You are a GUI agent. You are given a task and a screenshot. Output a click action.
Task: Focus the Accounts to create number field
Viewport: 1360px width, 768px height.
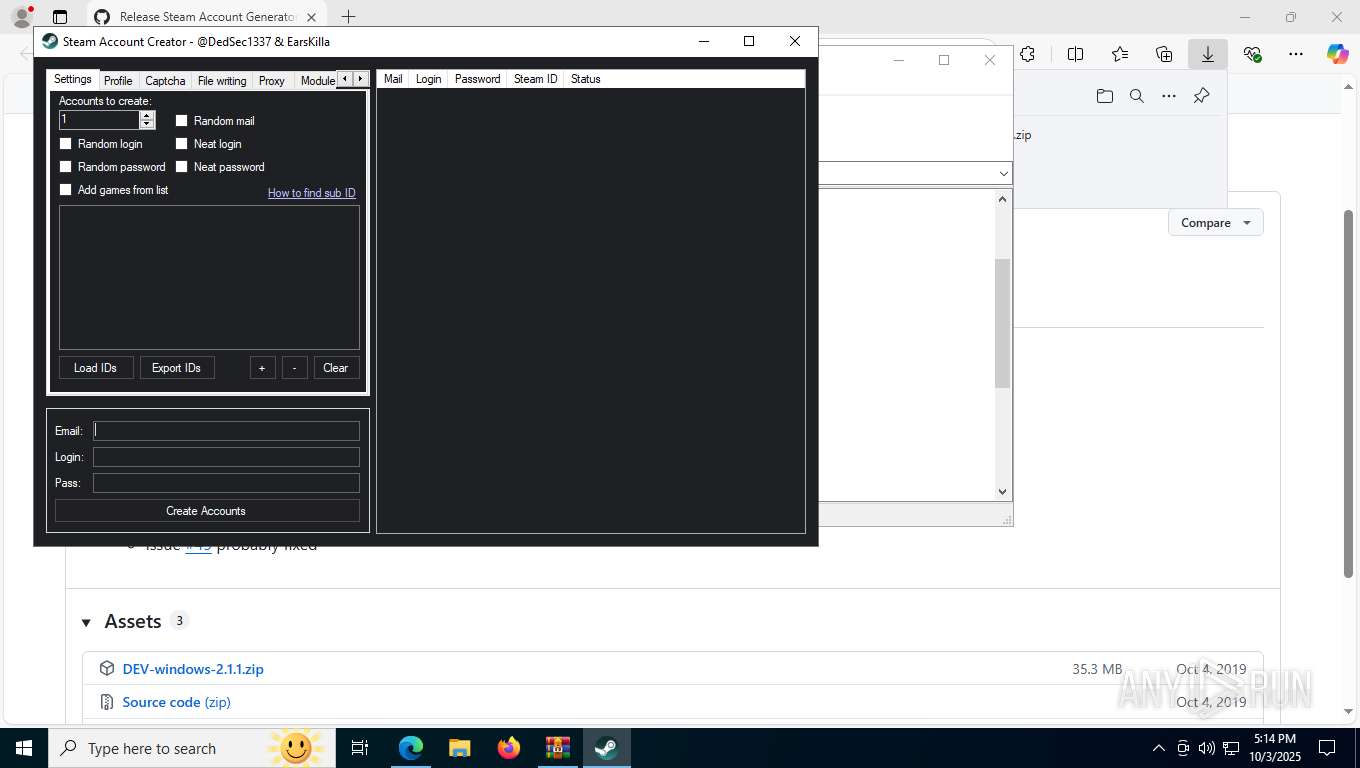tap(99, 120)
